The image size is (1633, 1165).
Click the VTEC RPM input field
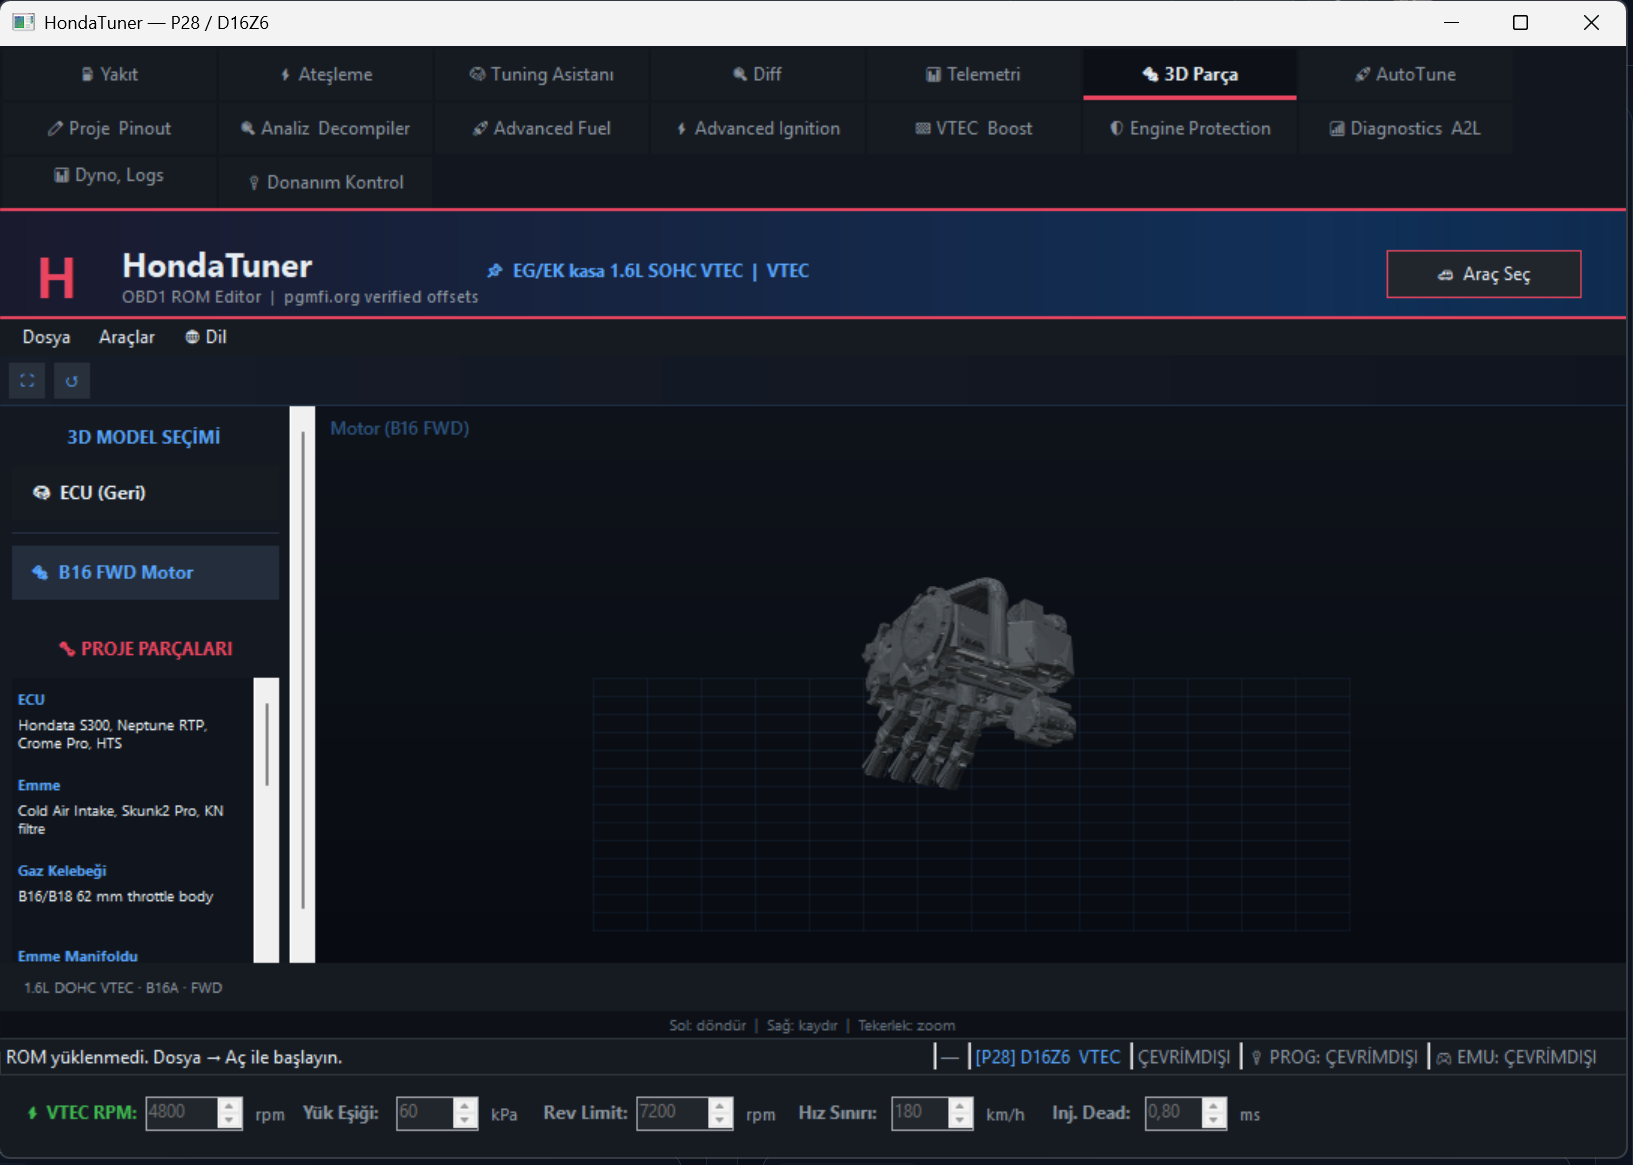pos(182,1113)
